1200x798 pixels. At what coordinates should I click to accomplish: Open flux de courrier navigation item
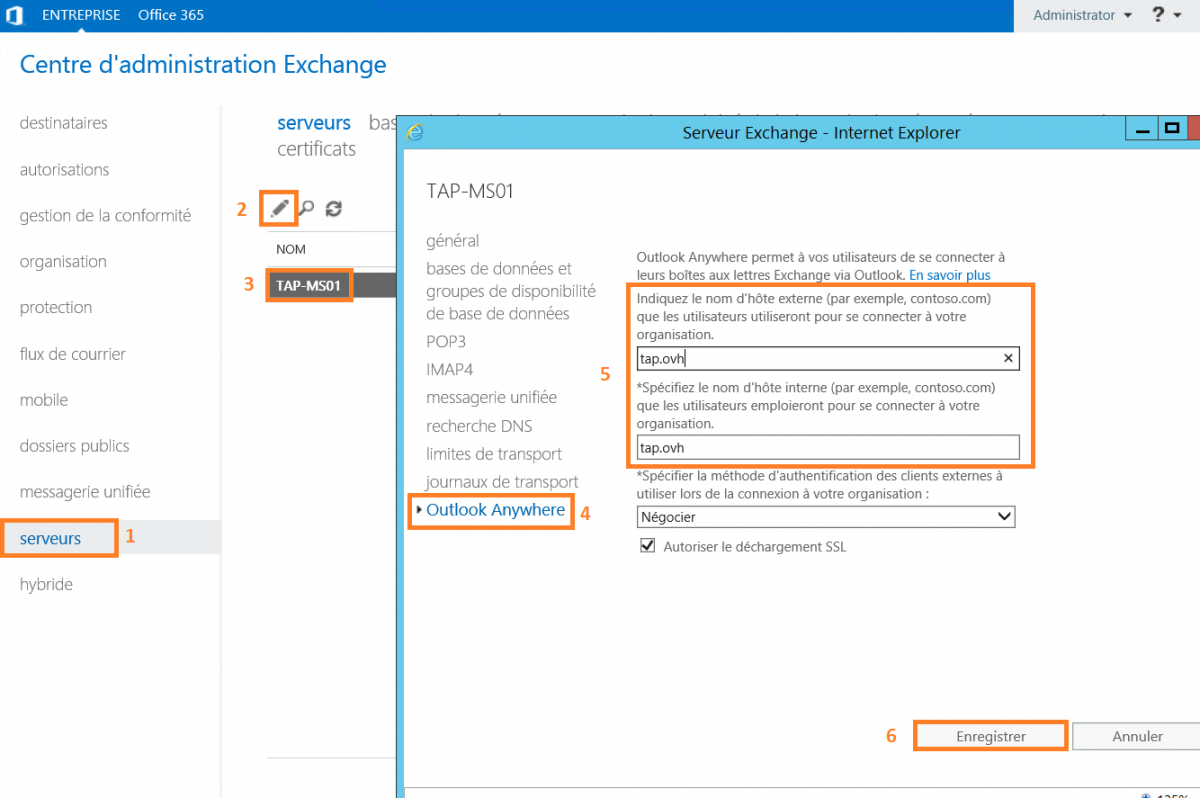tap(73, 354)
